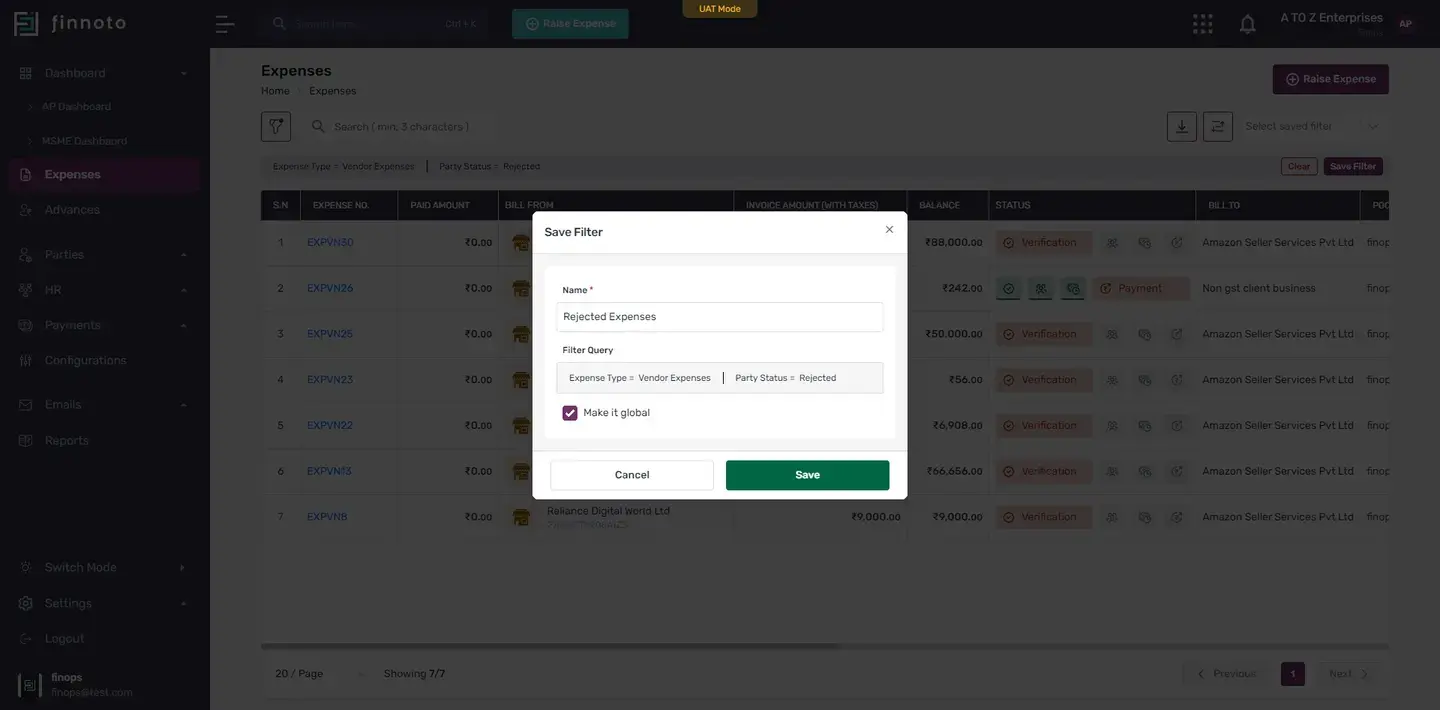Click Verification status on EXPVN30 row
Screen dimensions: 1440x710
(1043, 242)
